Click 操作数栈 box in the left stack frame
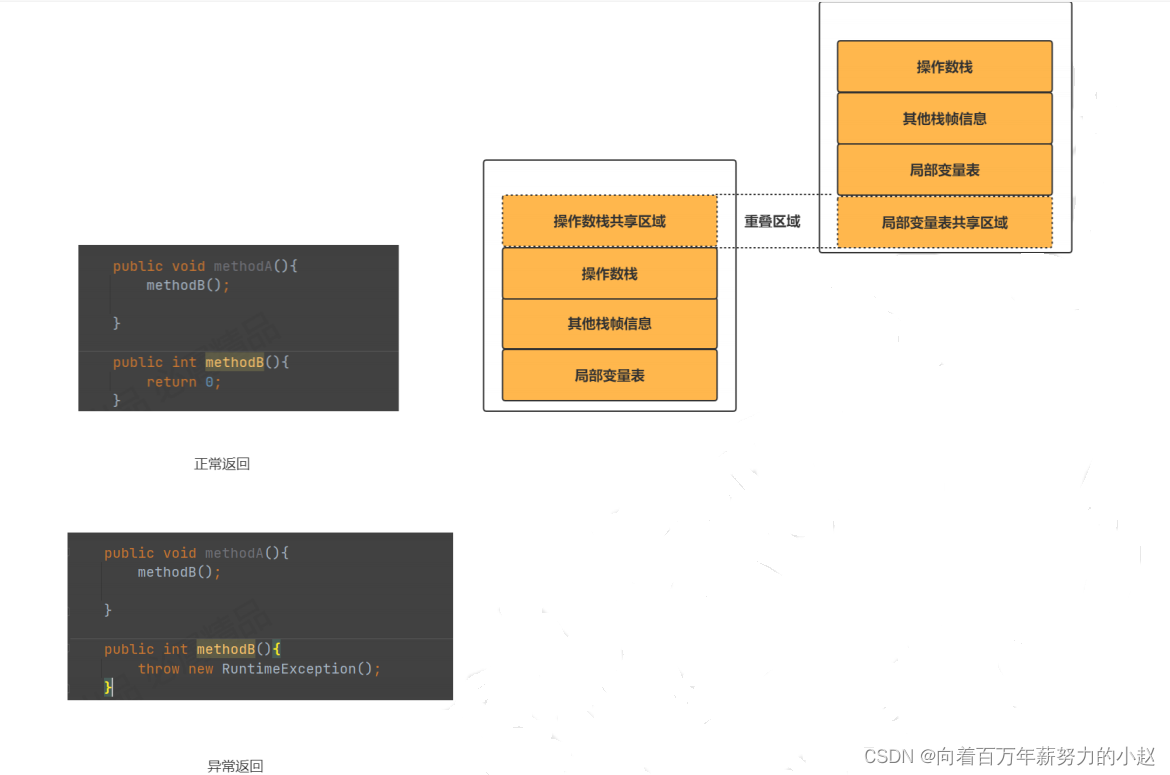 (x=609, y=273)
